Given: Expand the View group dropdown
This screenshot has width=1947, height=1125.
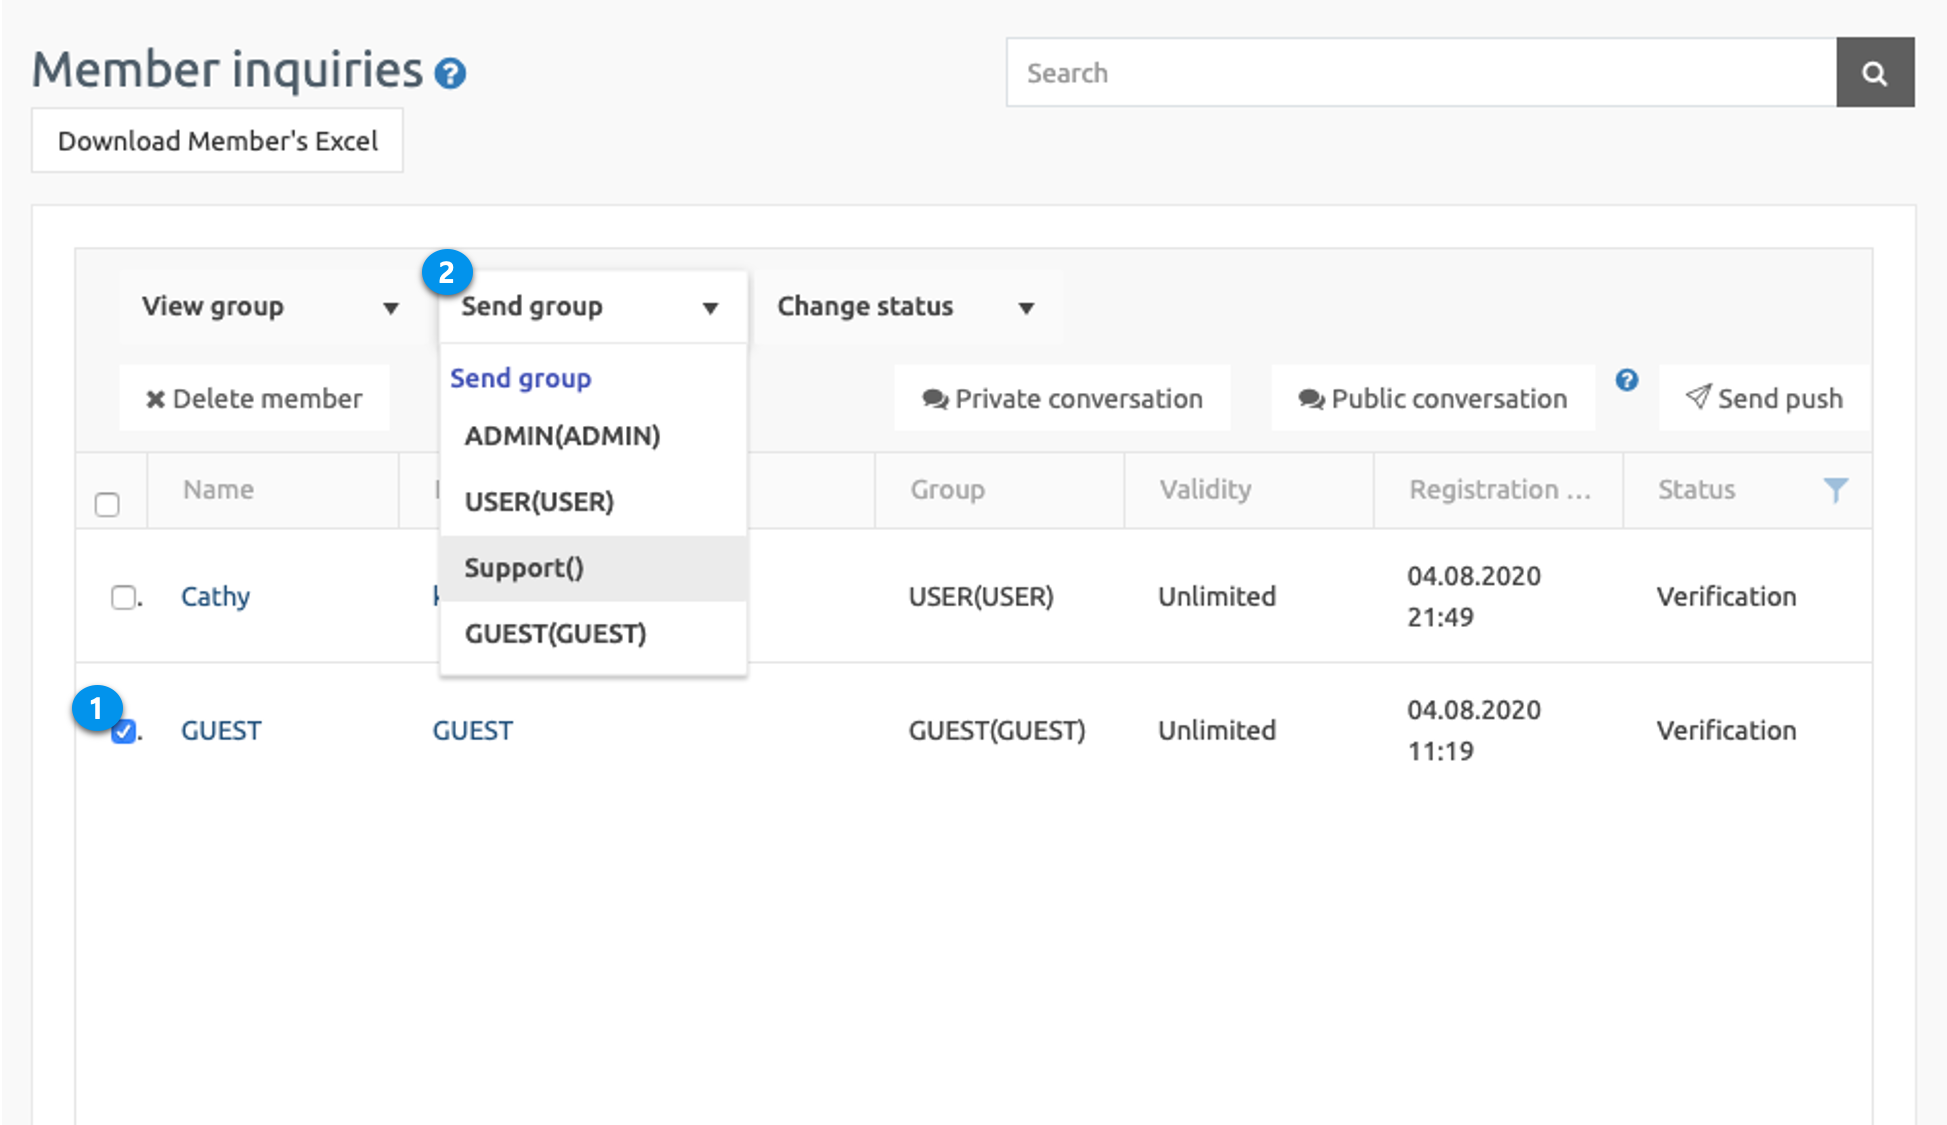Looking at the screenshot, I should point(270,307).
